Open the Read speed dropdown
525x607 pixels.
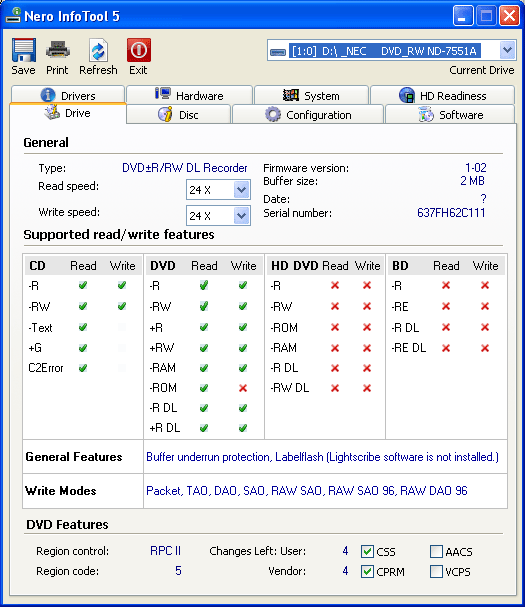point(242,190)
